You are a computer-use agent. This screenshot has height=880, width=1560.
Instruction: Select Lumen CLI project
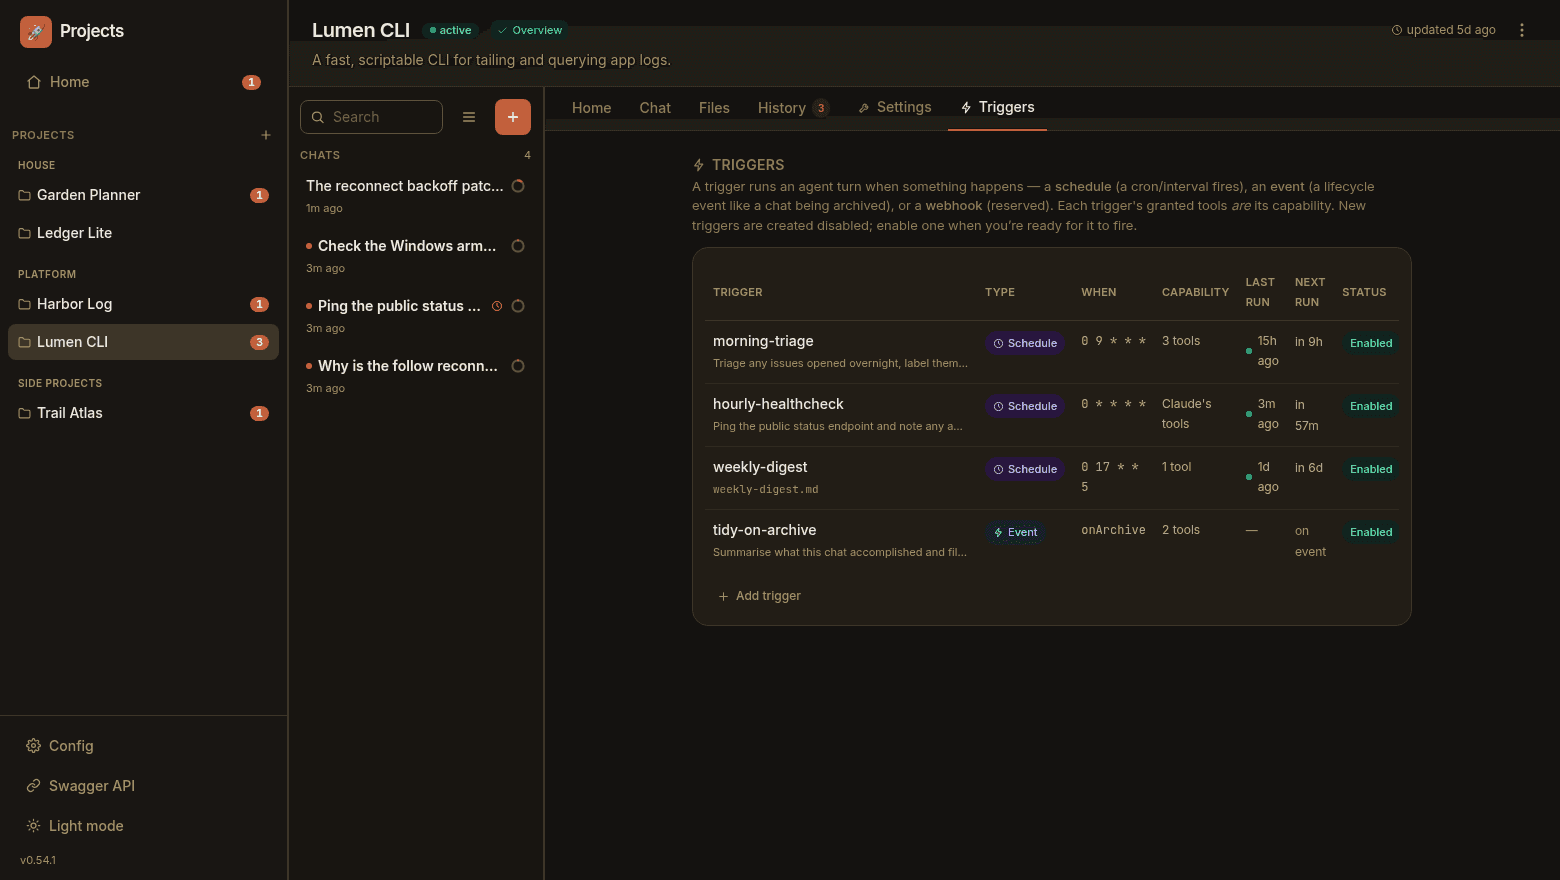(x=143, y=342)
